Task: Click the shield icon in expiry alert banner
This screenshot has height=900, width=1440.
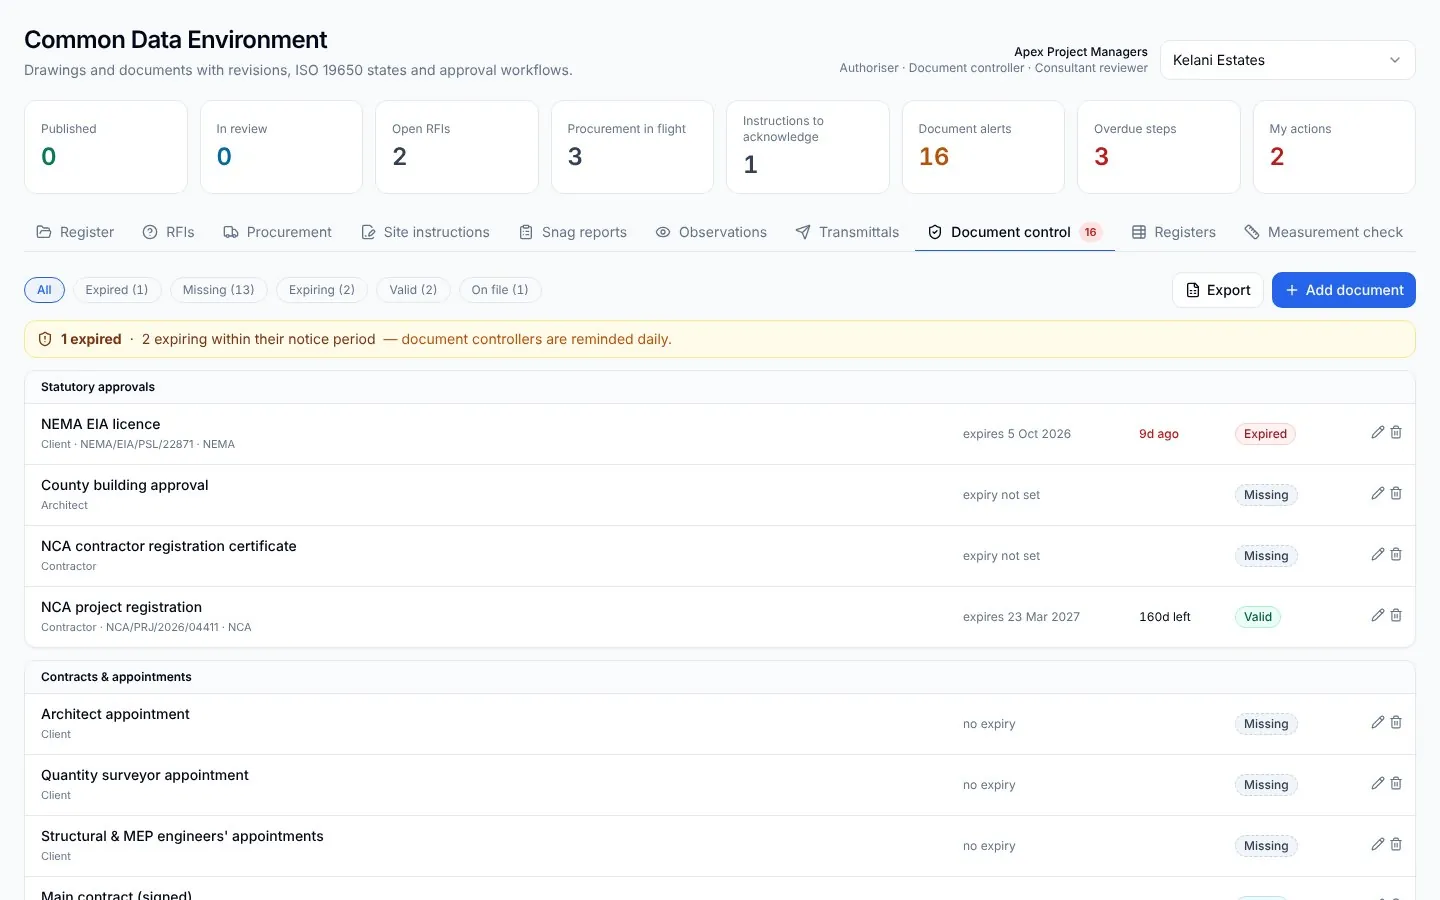Action: (45, 339)
